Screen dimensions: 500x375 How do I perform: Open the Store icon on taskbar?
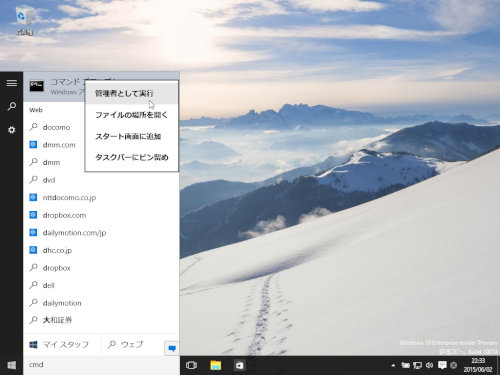click(x=239, y=365)
